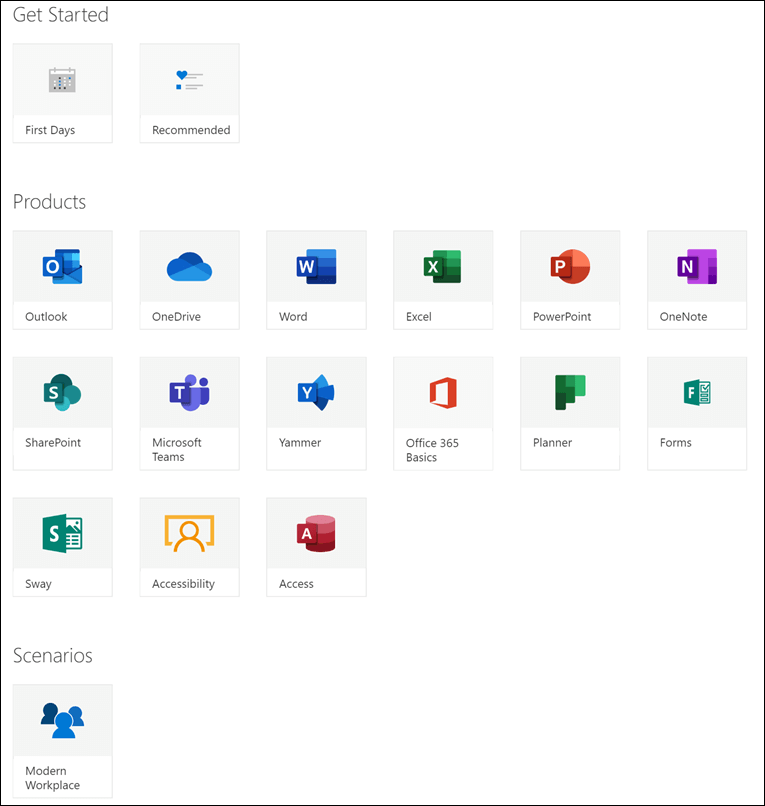Select the PowerPoint app icon
This screenshot has height=806, width=765.
tap(570, 267)
